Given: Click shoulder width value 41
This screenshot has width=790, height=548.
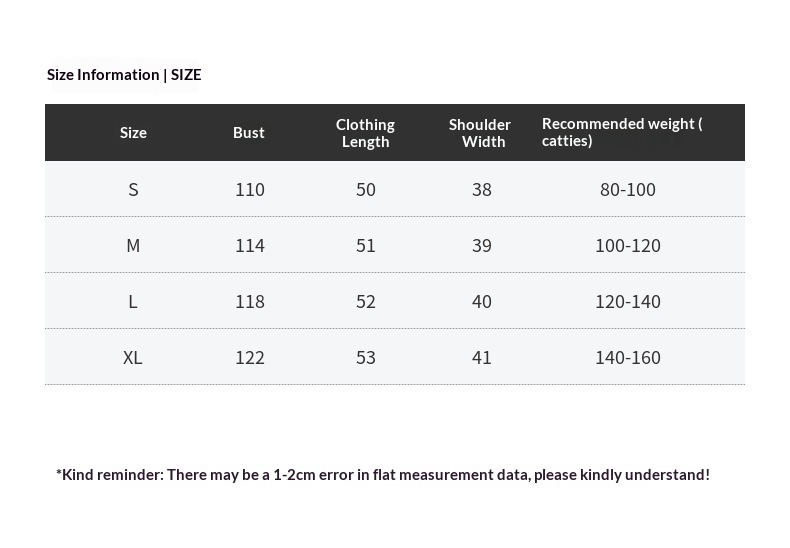Looking at the screenshot, I should point(482,357).
